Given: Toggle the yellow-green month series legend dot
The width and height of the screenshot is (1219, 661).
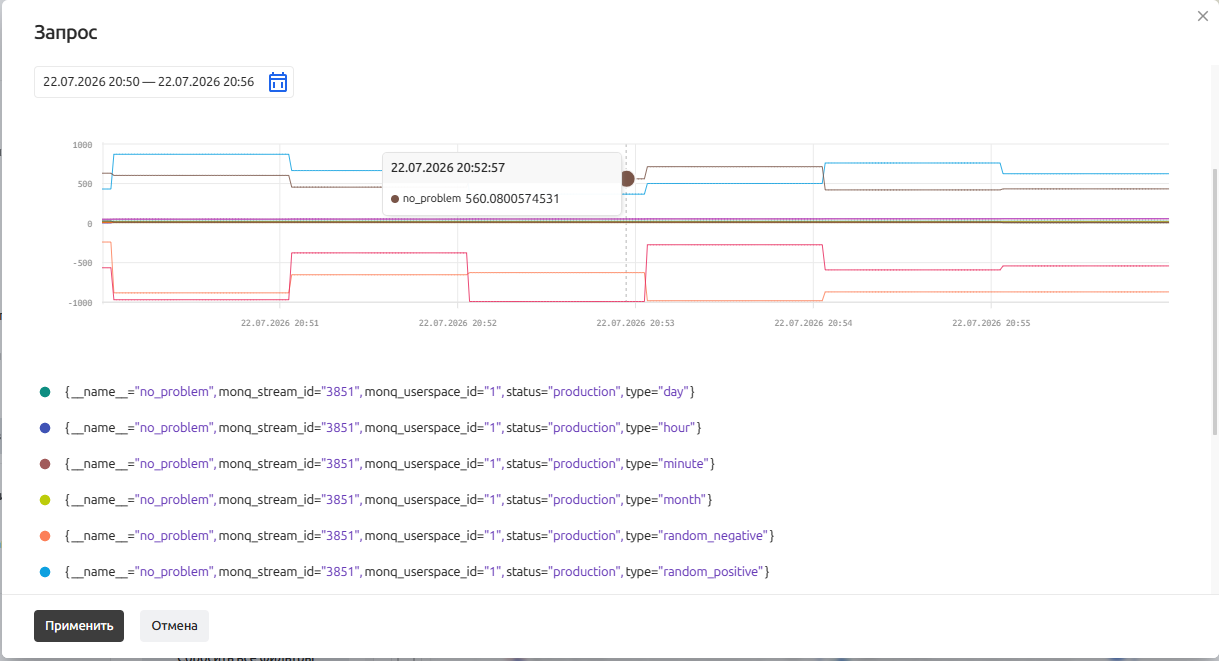Looking at the screenshot, I should (x=44, y=500).
